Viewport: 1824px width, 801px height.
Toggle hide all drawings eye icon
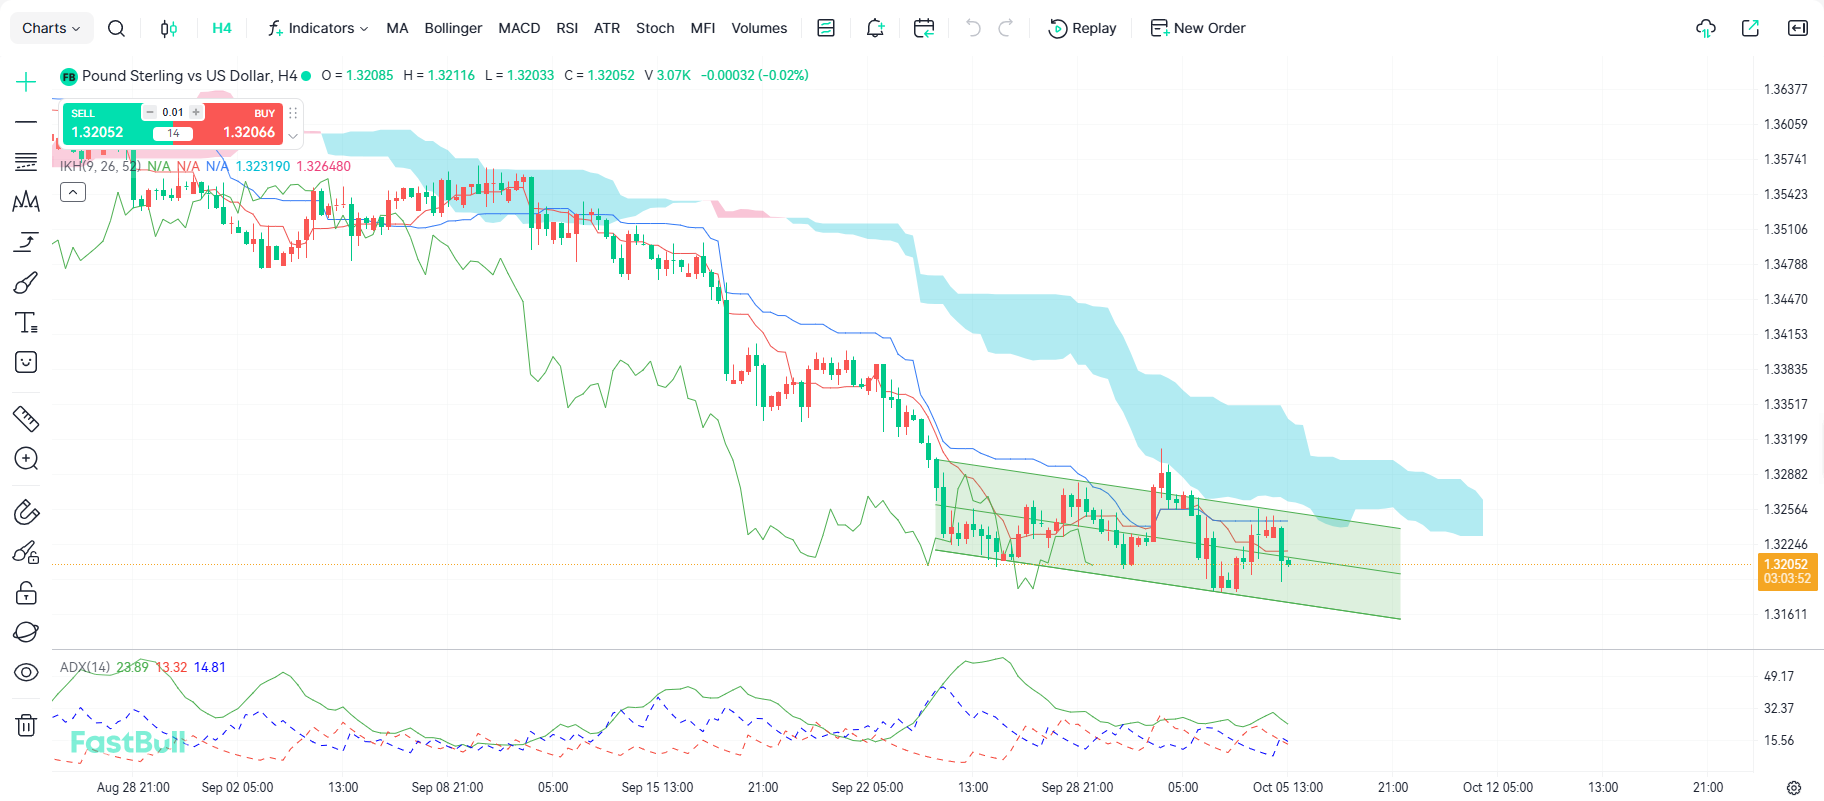click(26, 673)
